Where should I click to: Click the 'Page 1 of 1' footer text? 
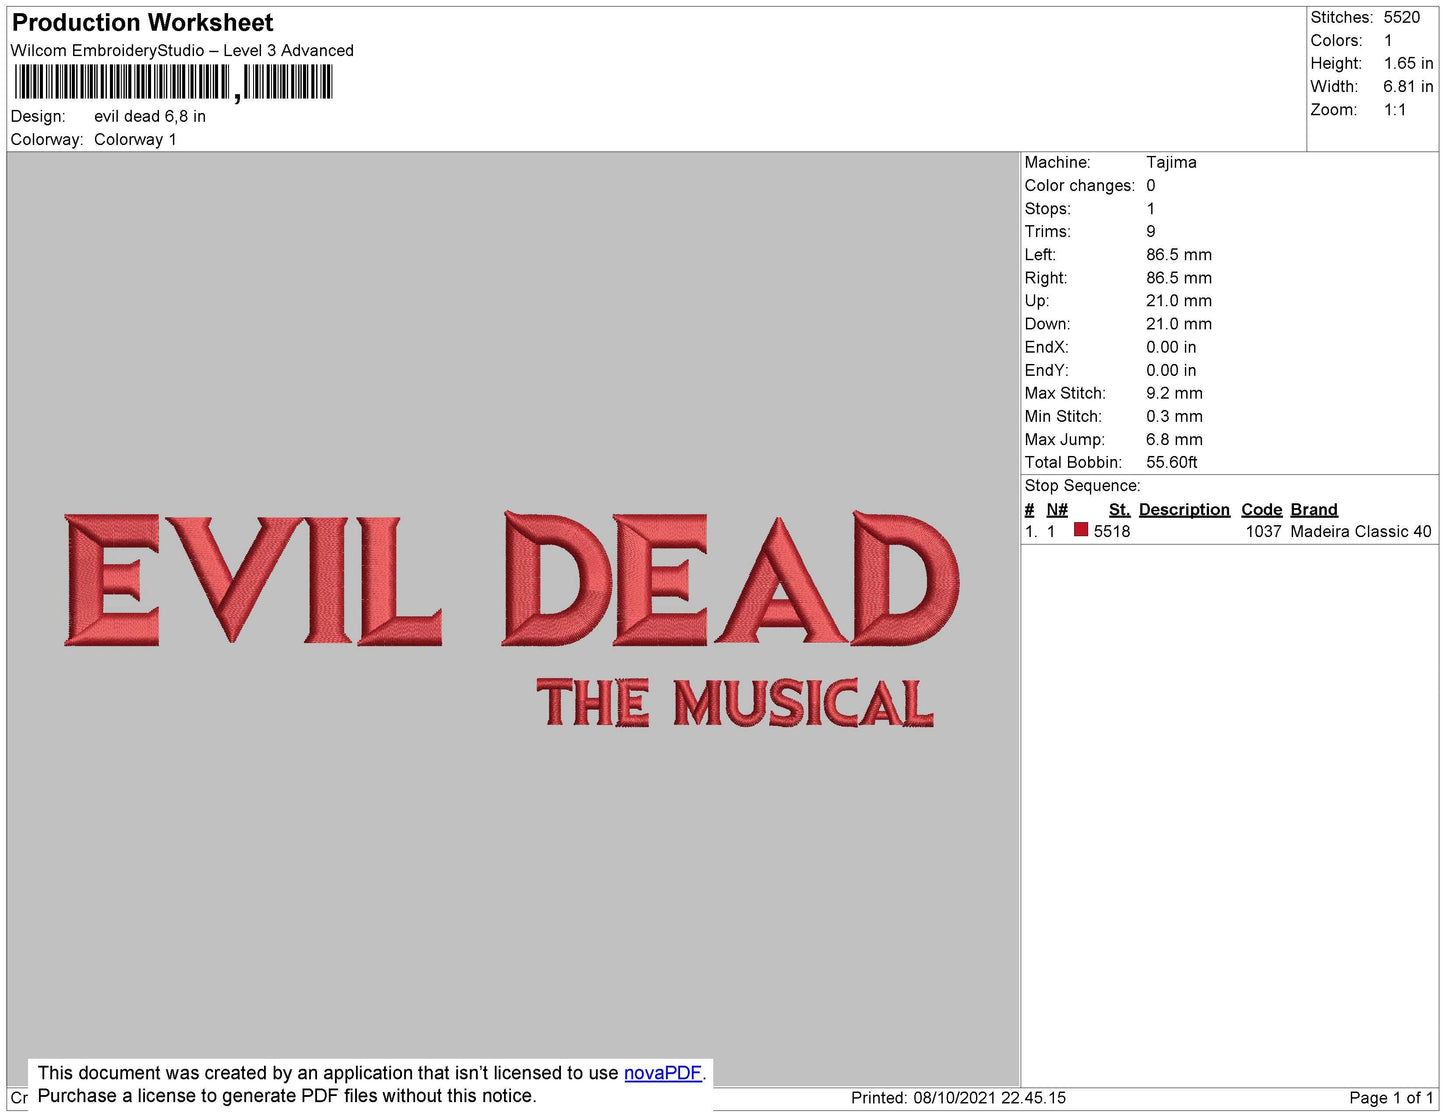click(1391, 1098)
